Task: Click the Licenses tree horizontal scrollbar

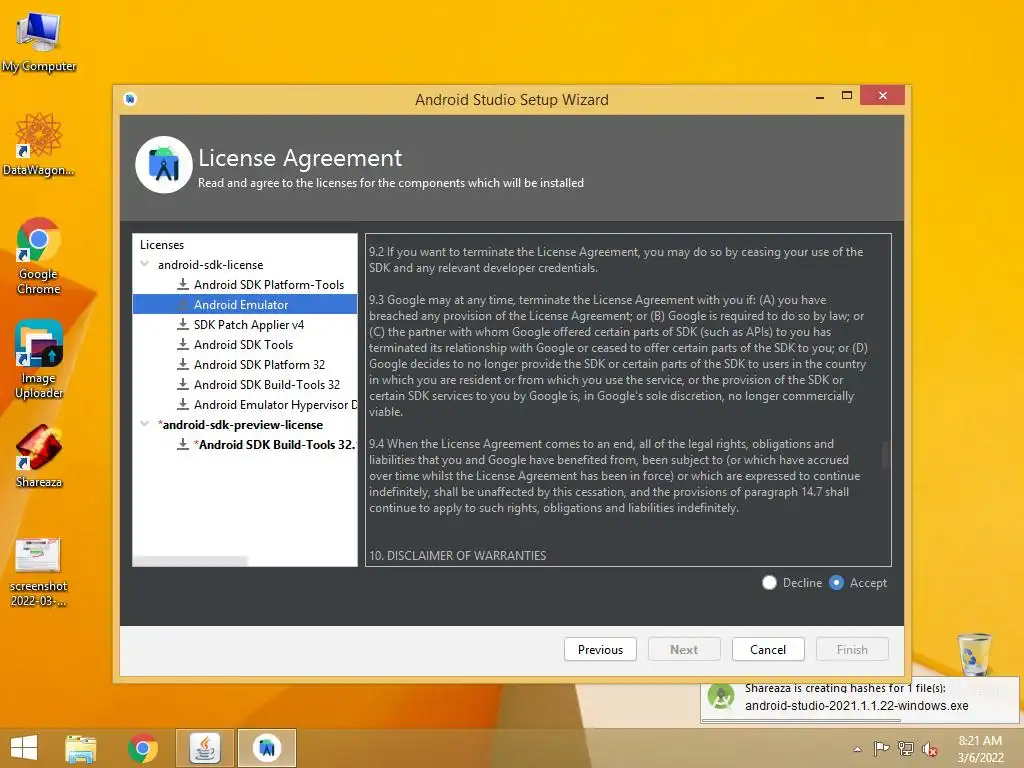Action: coord(190,561)
